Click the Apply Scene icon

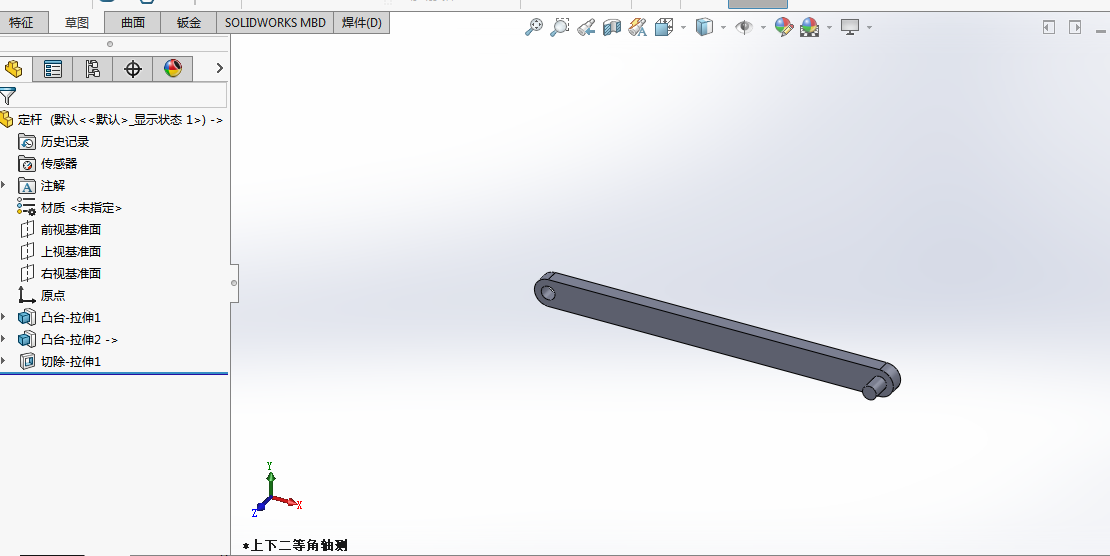pyautogui.click(x=809, y=27)
